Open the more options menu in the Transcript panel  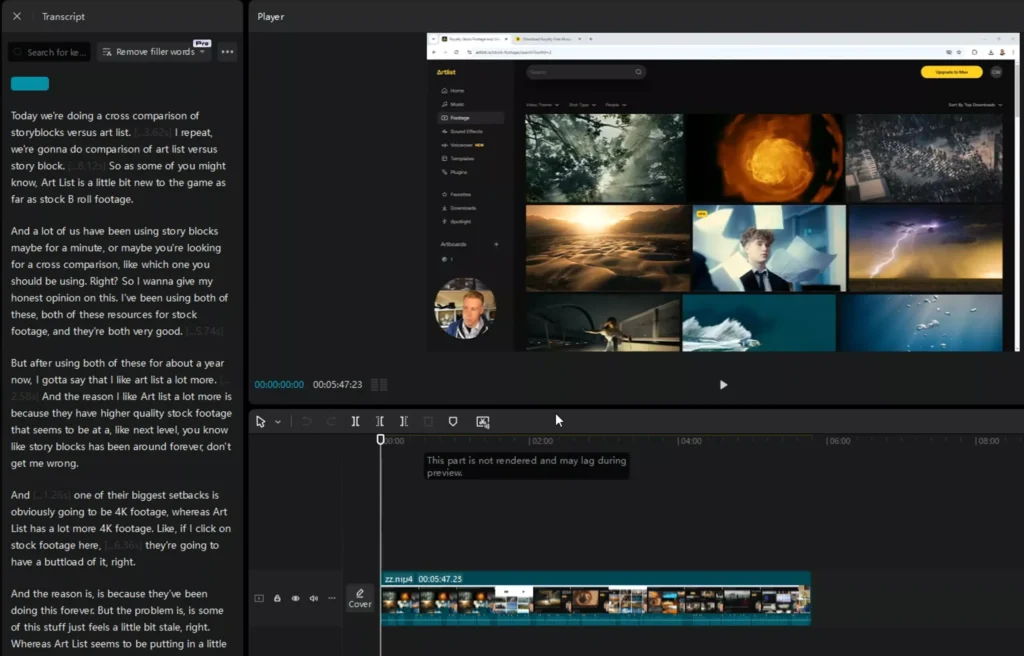(227, 51)
